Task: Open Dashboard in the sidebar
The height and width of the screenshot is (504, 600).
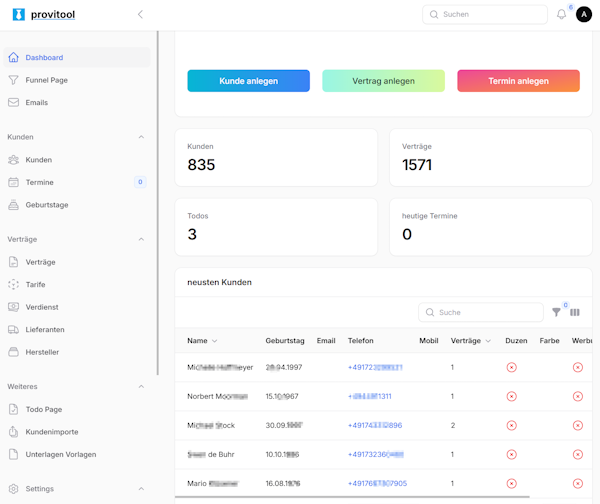Action: point(77,57)
